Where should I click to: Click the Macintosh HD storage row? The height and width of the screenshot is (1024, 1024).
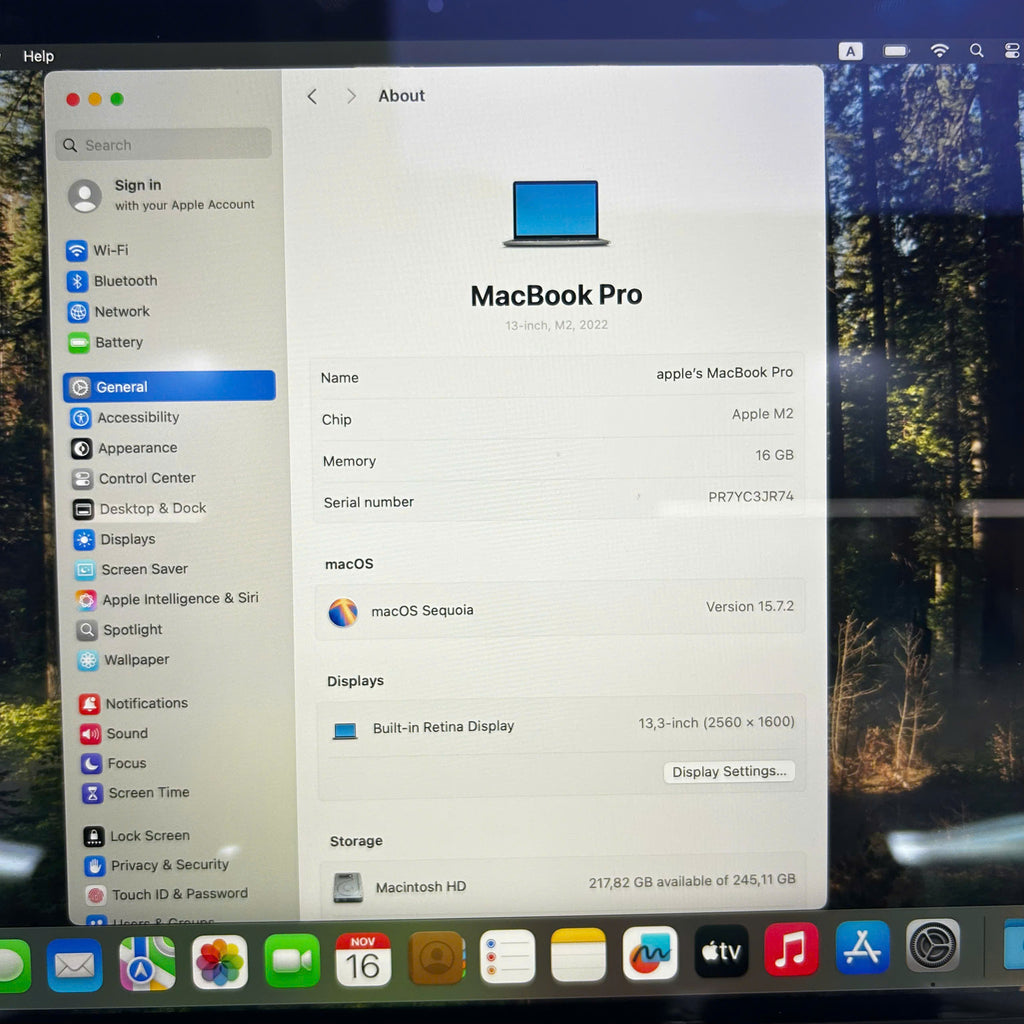(562, 885)
